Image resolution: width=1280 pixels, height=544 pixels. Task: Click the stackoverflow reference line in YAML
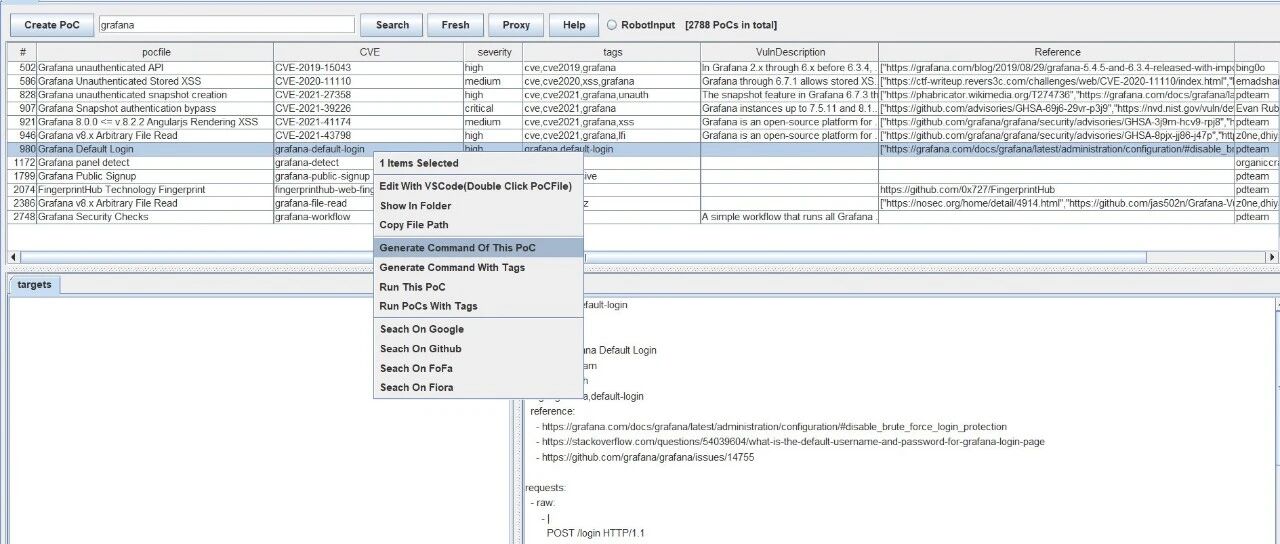pos(792,442)
